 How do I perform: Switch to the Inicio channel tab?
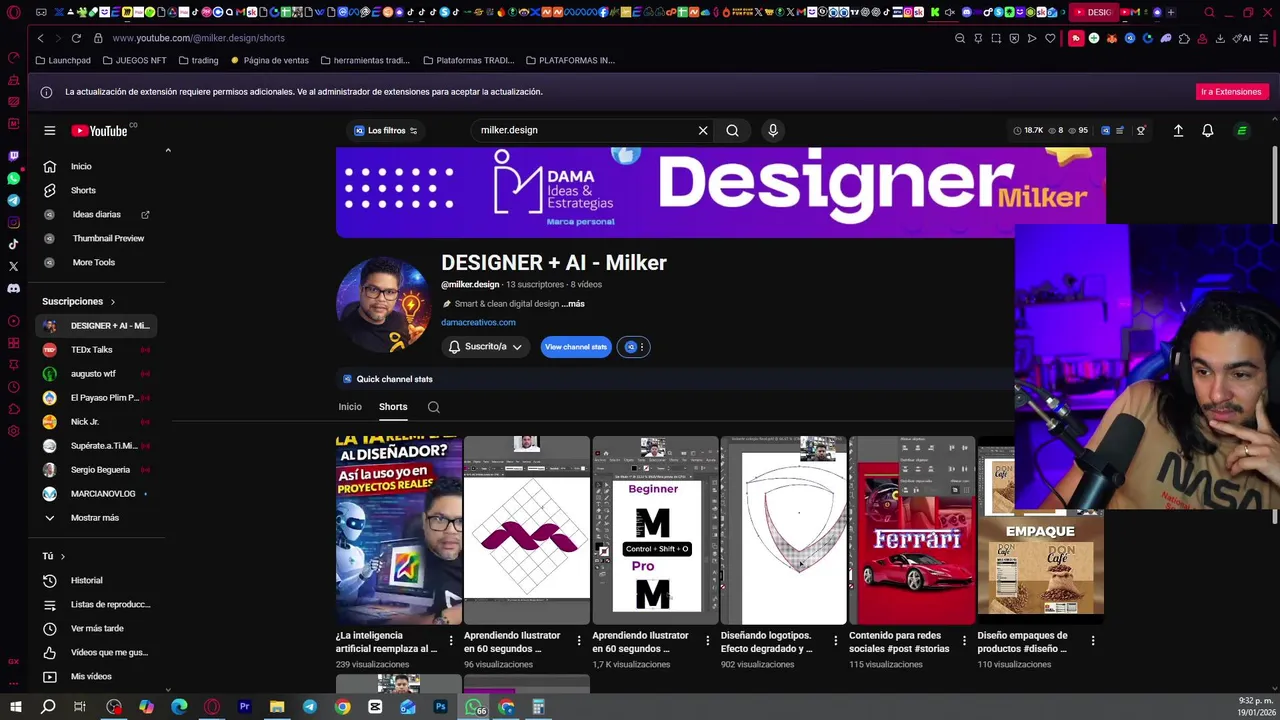[x=350, y=407]
